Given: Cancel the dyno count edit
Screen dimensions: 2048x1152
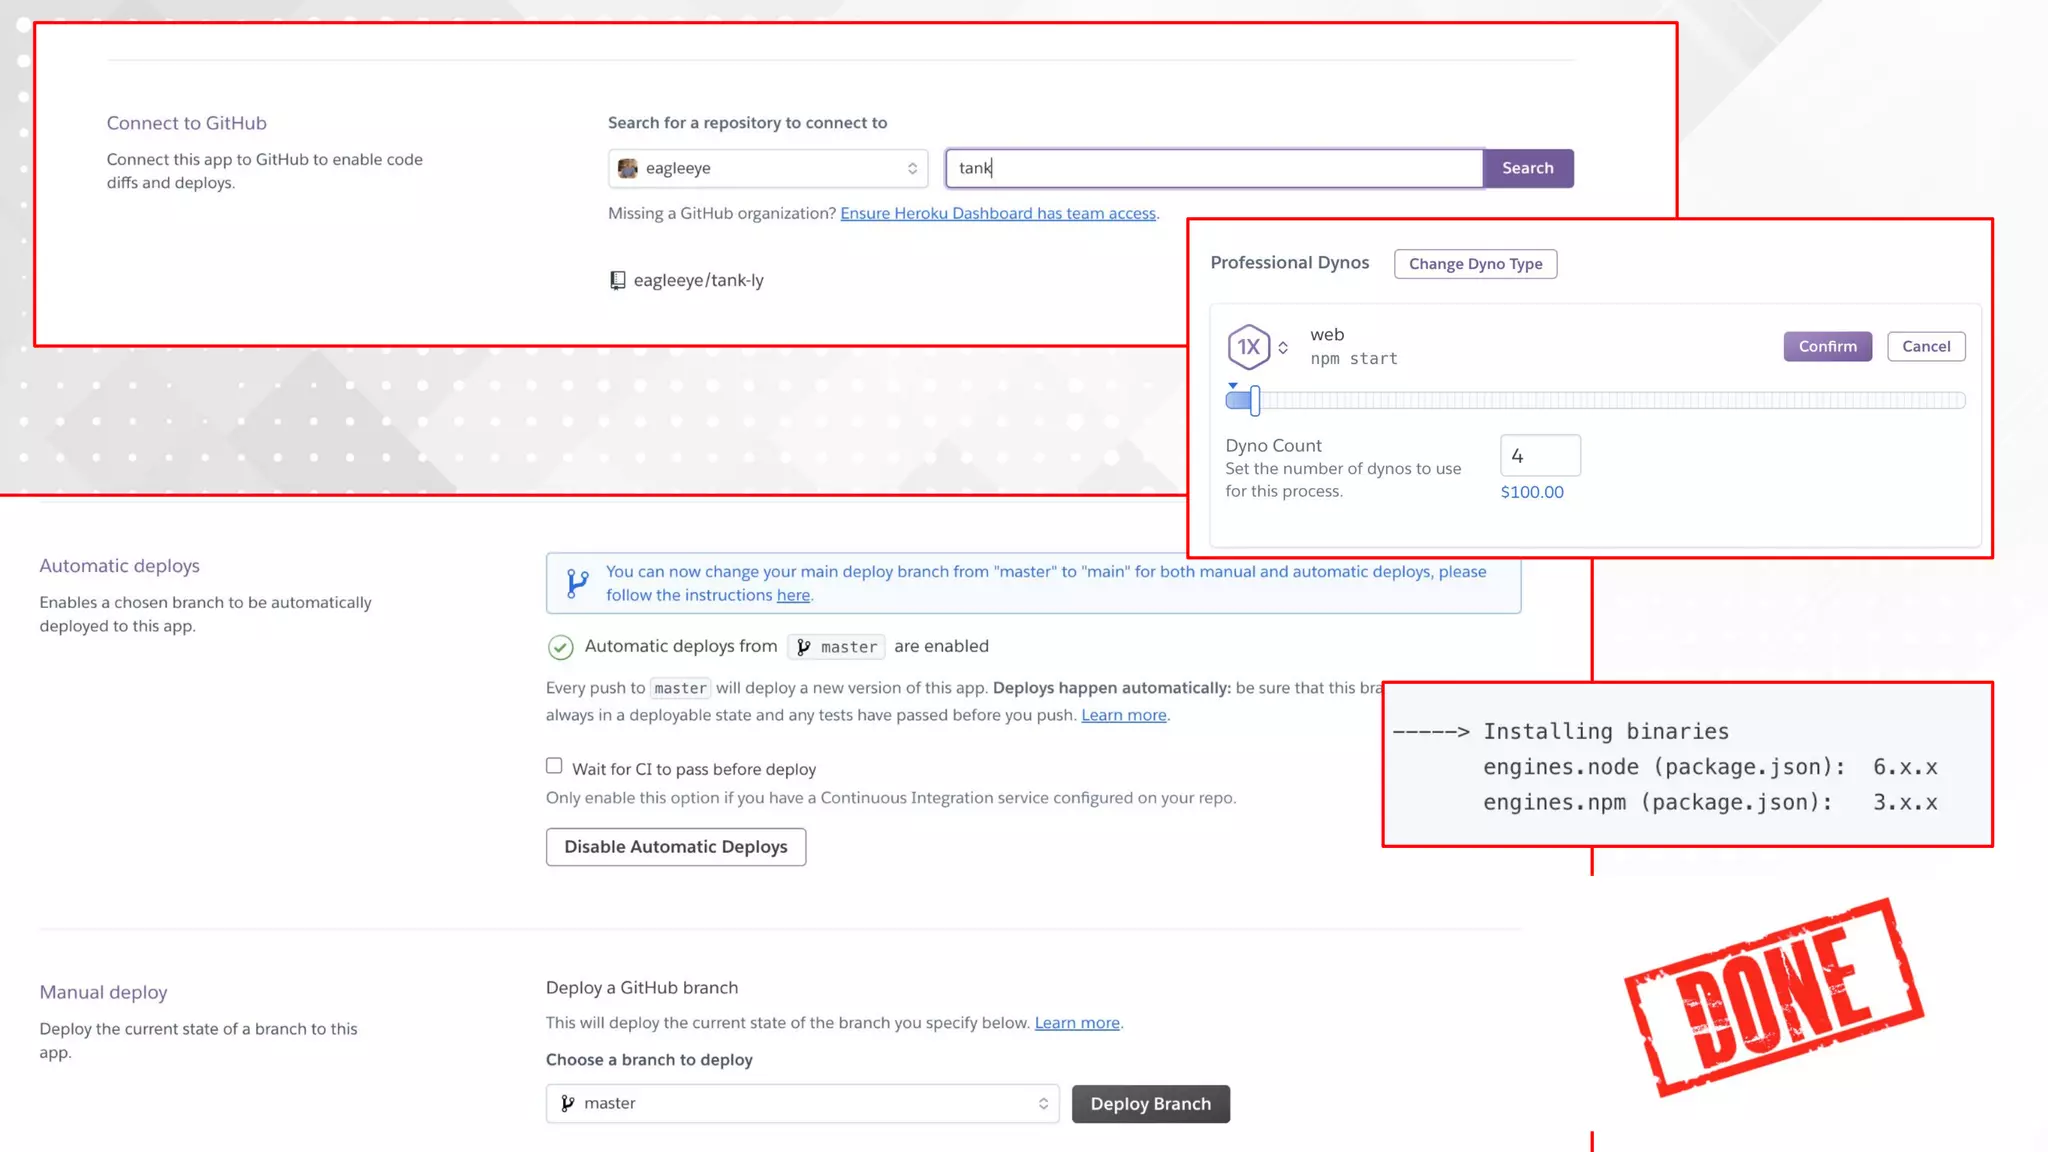Looking at the screenshot, I should click(x=1925, y=346).
